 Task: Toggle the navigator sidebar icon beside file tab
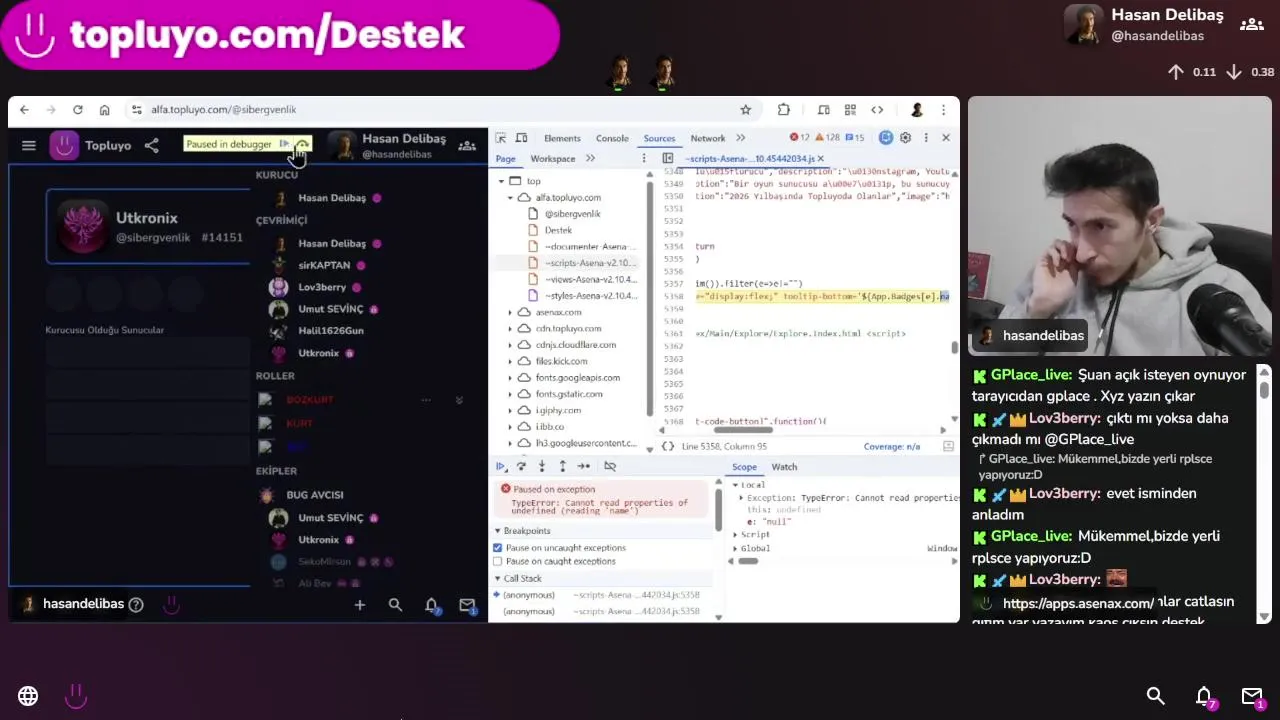667,159
